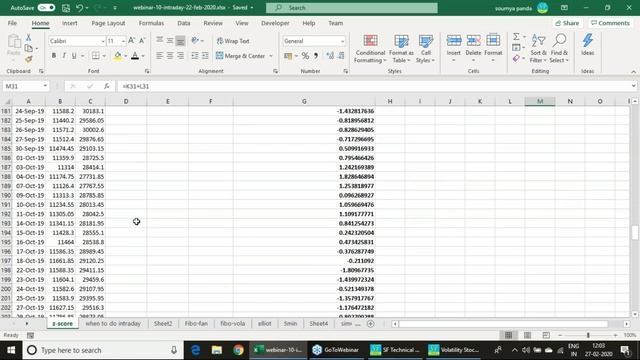Open Sort & Filter menu
The image size is (640, 360).
pyautogui.click(x=538, y=49)
